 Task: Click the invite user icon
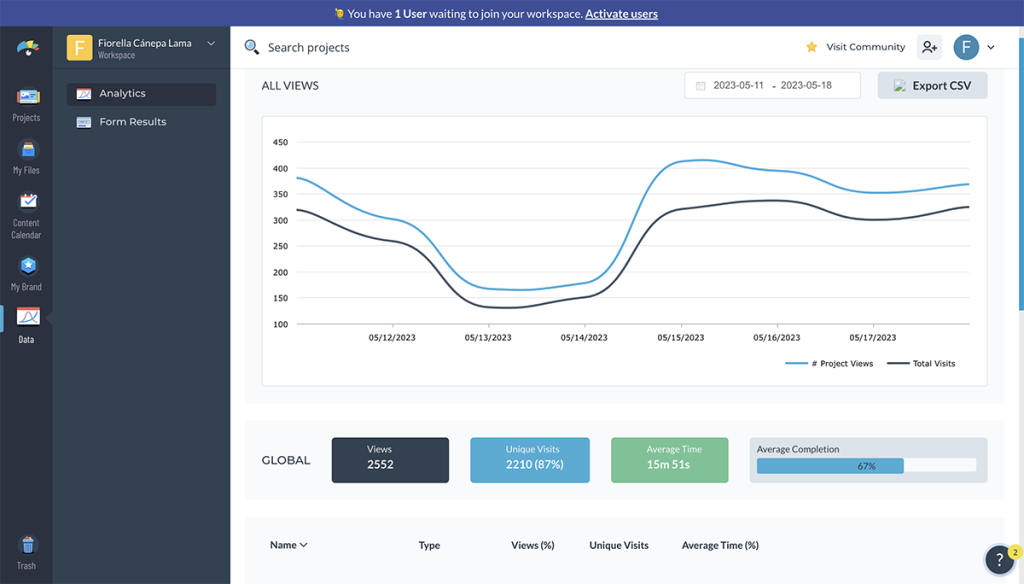929,47
